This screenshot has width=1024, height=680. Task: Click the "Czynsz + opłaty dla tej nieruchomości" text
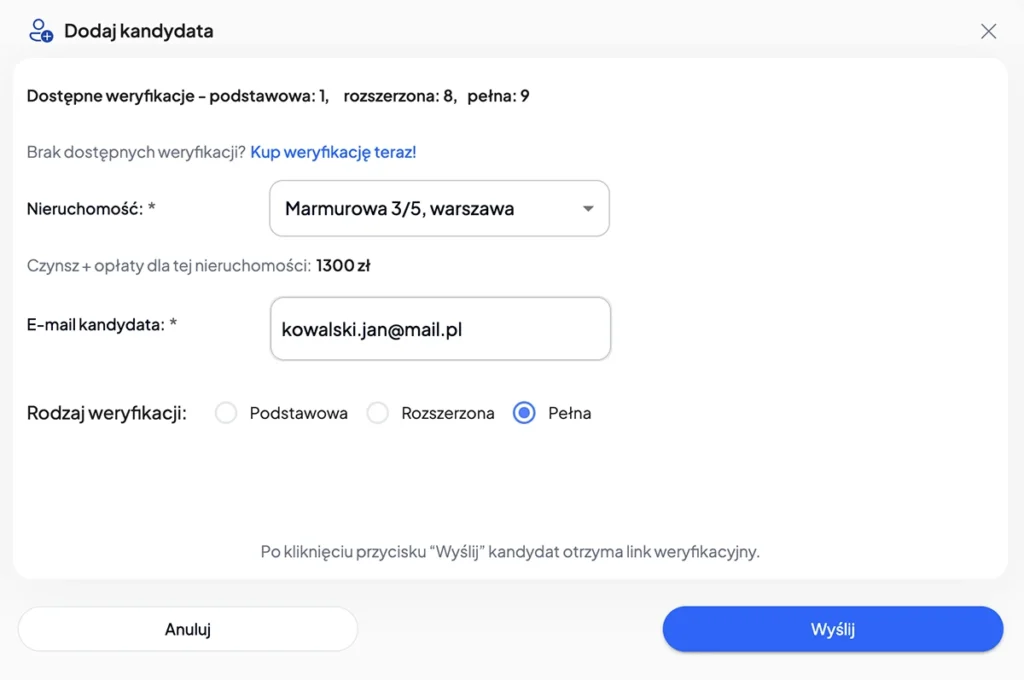point(169,266)
